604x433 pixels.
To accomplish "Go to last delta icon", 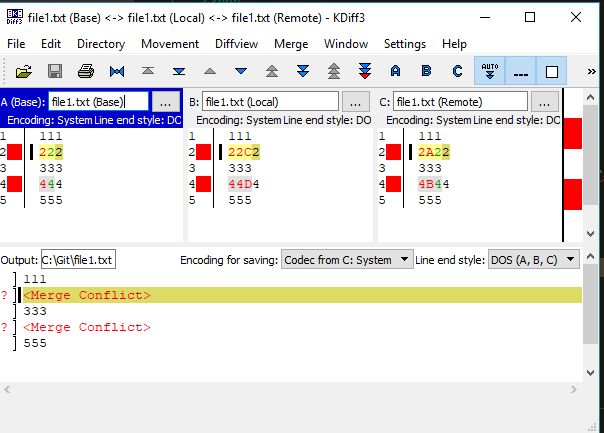I will click(179, 71).
